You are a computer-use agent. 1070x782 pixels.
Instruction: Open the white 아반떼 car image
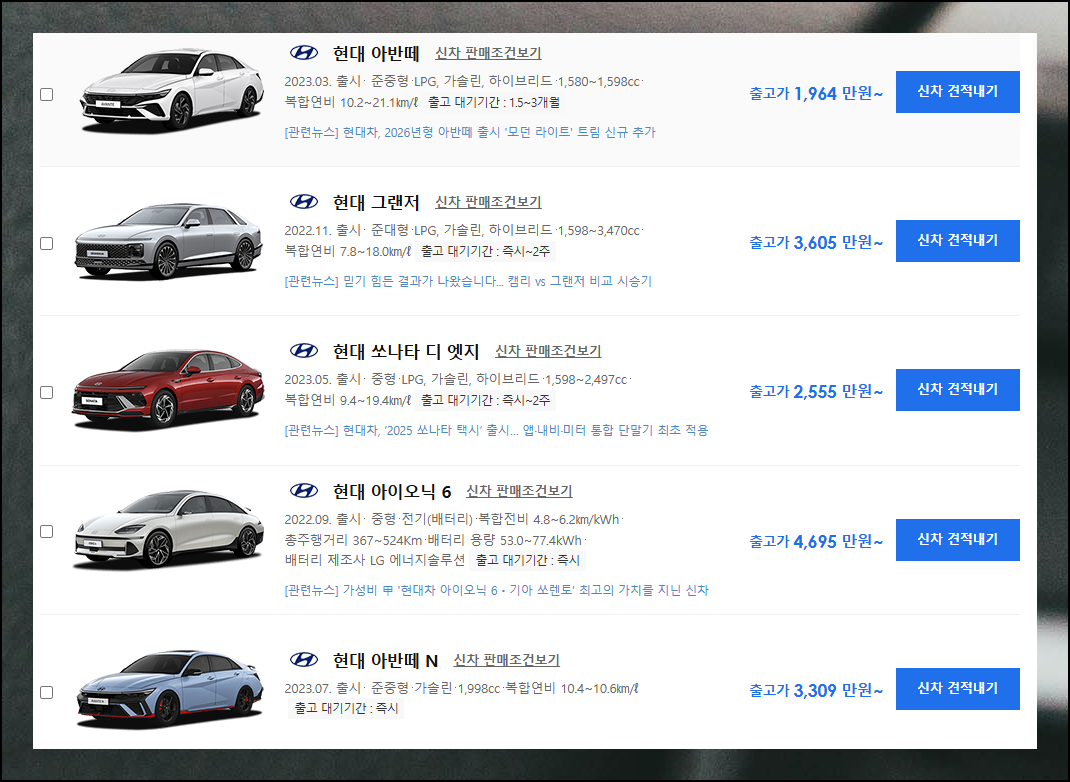pos(171,90)
